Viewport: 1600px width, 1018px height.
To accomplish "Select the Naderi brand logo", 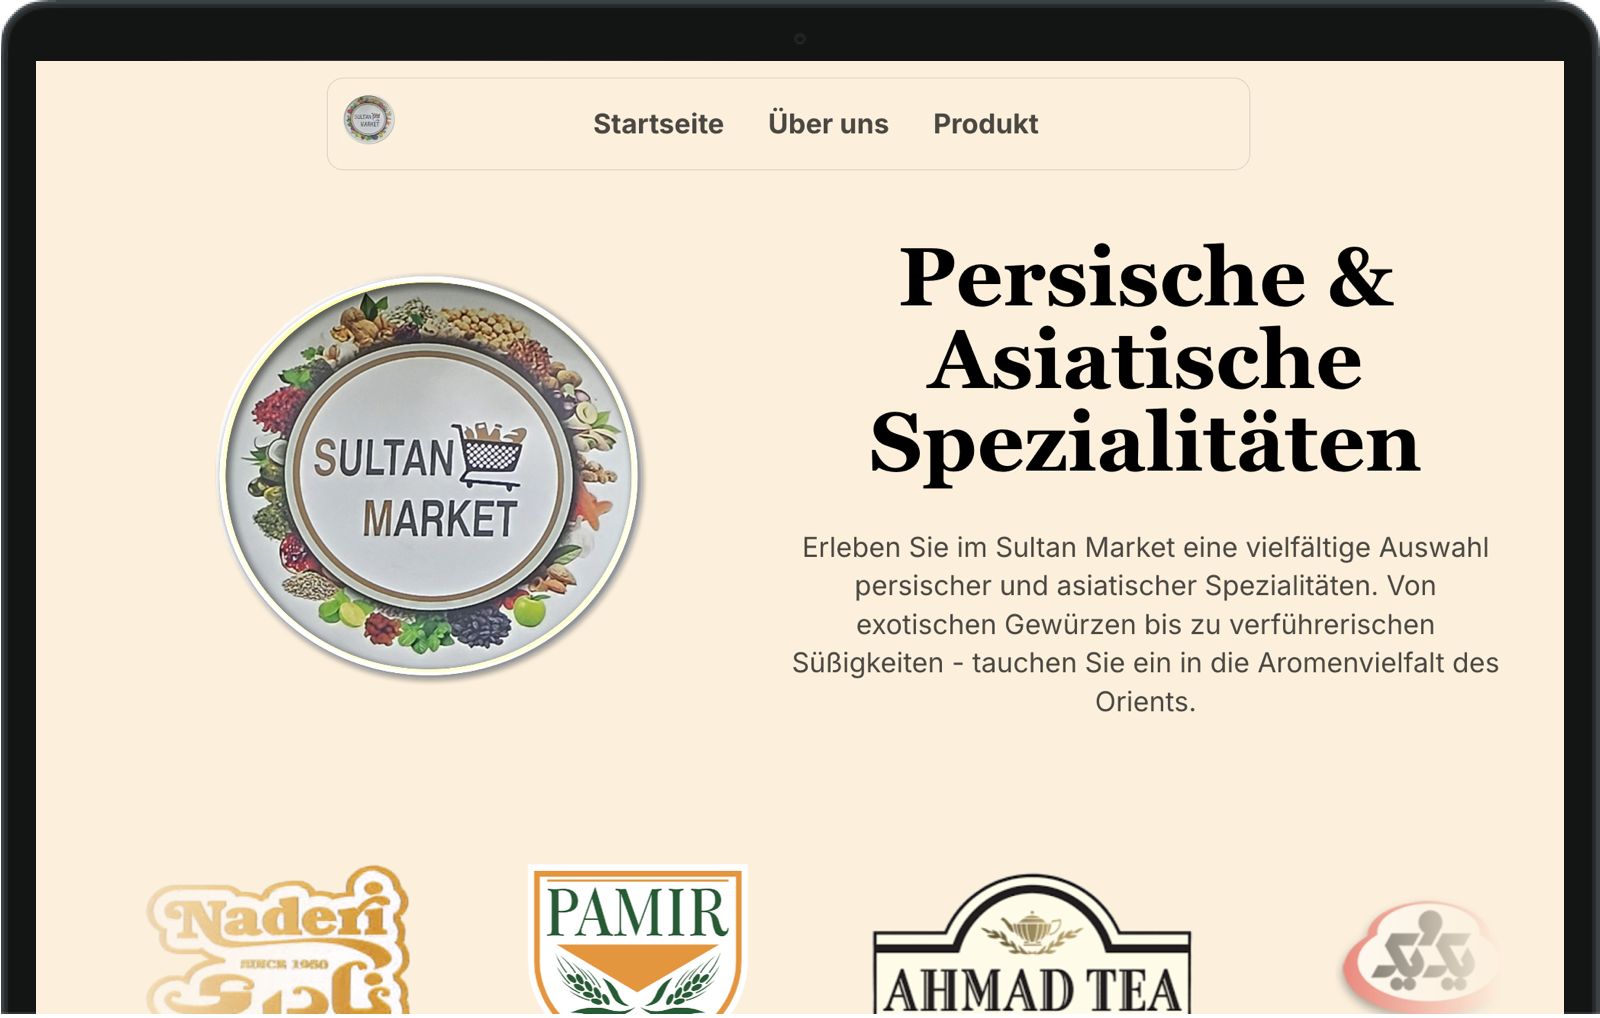I will pos(278,940).
